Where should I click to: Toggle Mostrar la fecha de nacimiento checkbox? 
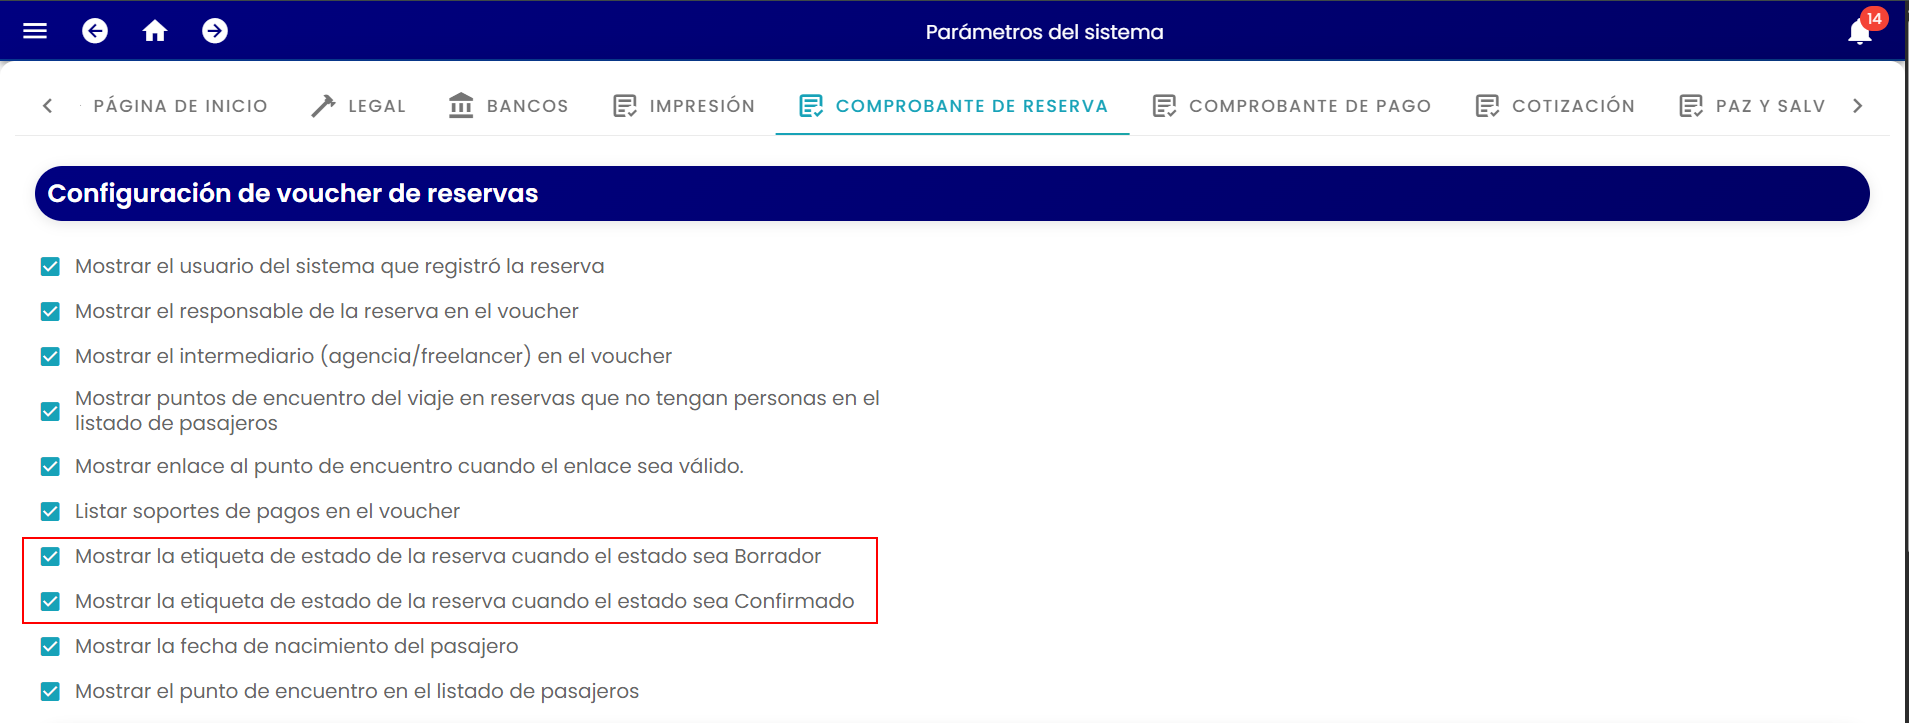pos(50,646)
